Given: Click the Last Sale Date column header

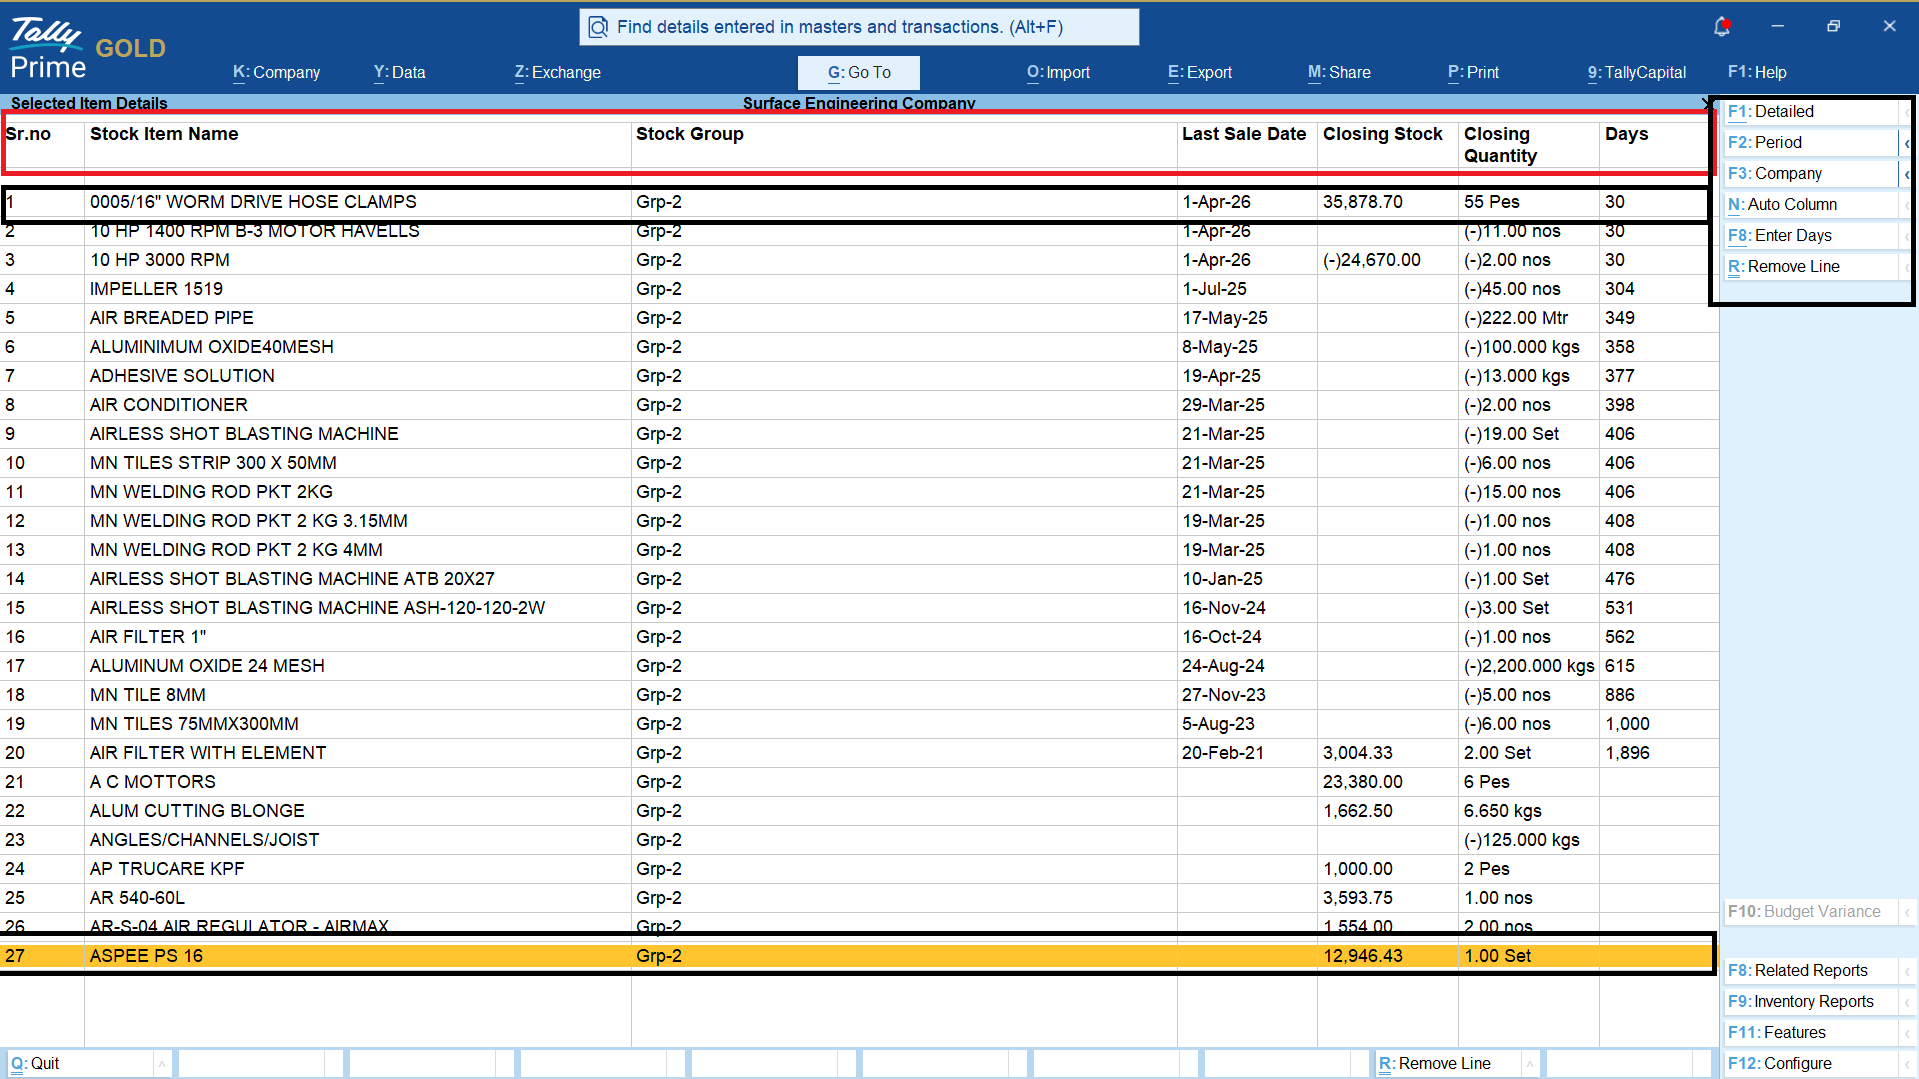Looking at the screenshot, I should click(x=1244, y=134).
